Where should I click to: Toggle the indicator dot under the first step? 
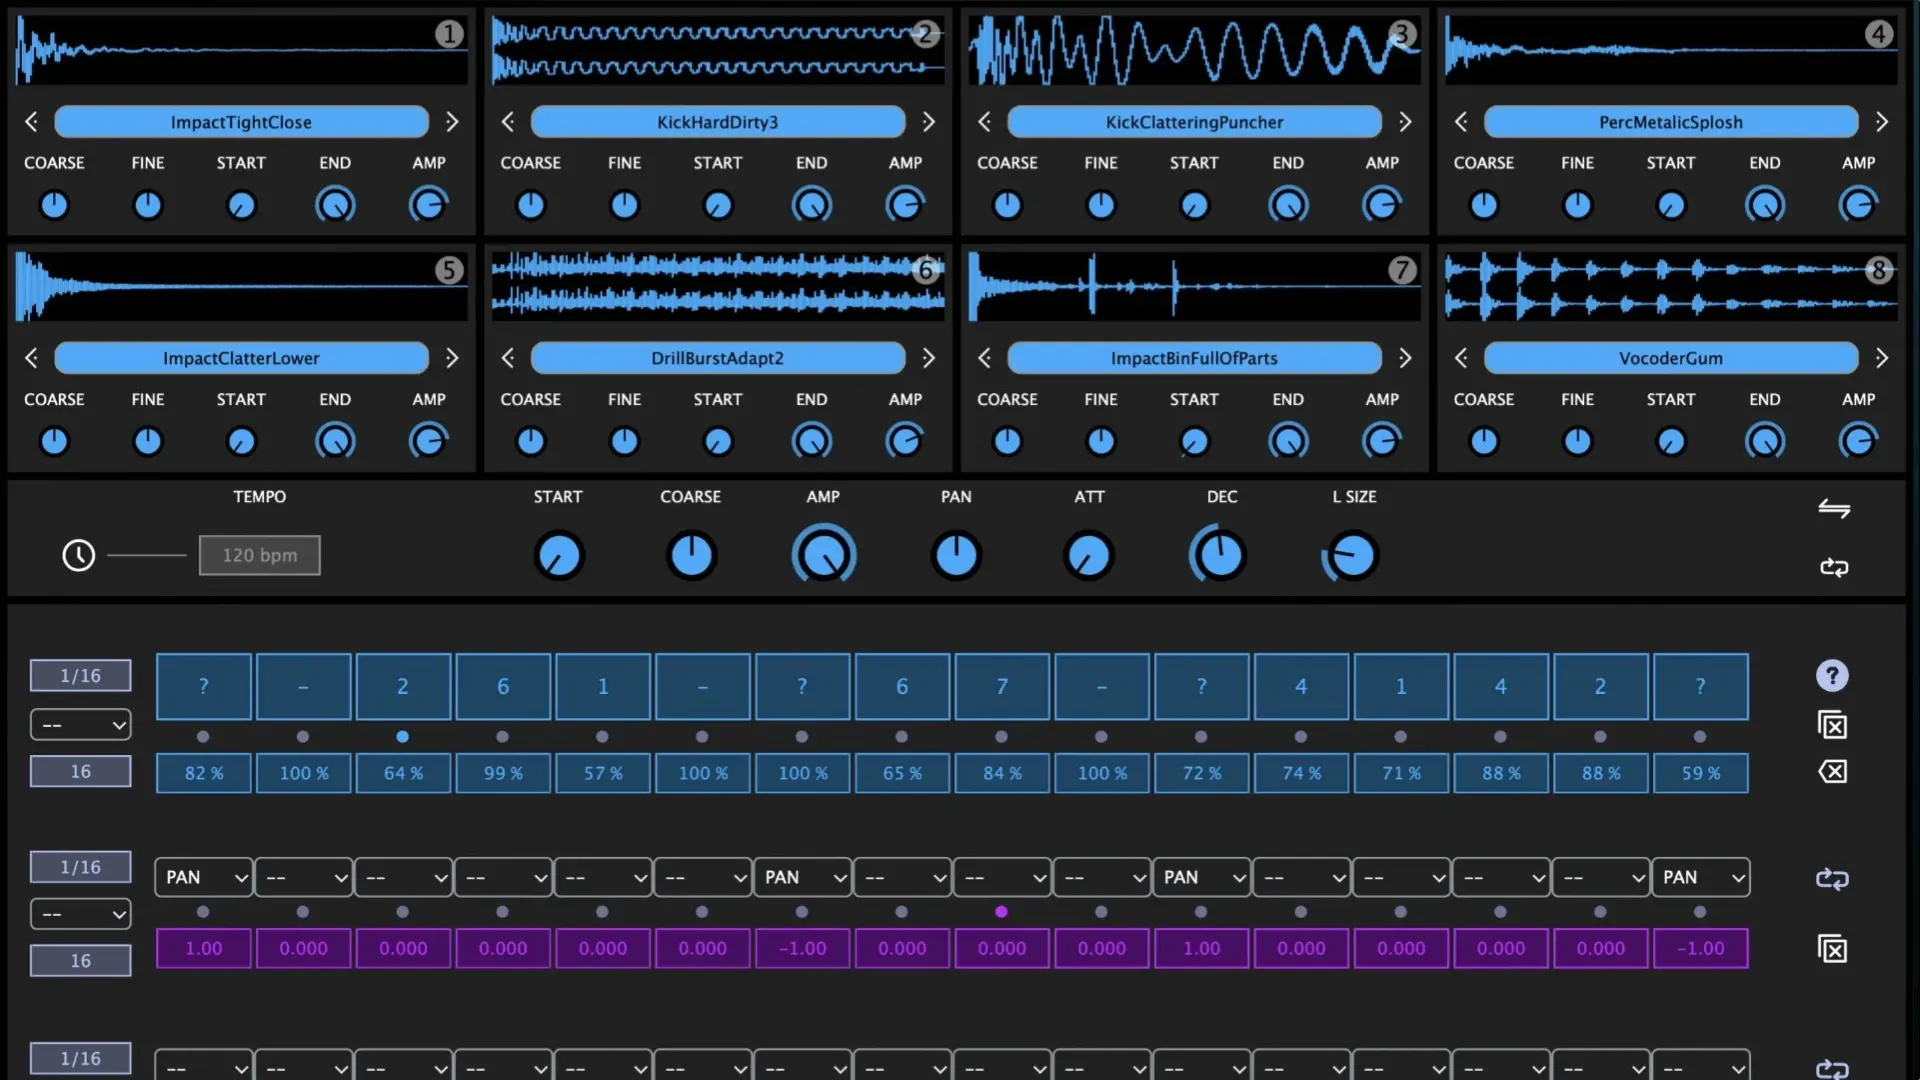tap(203, 737)
